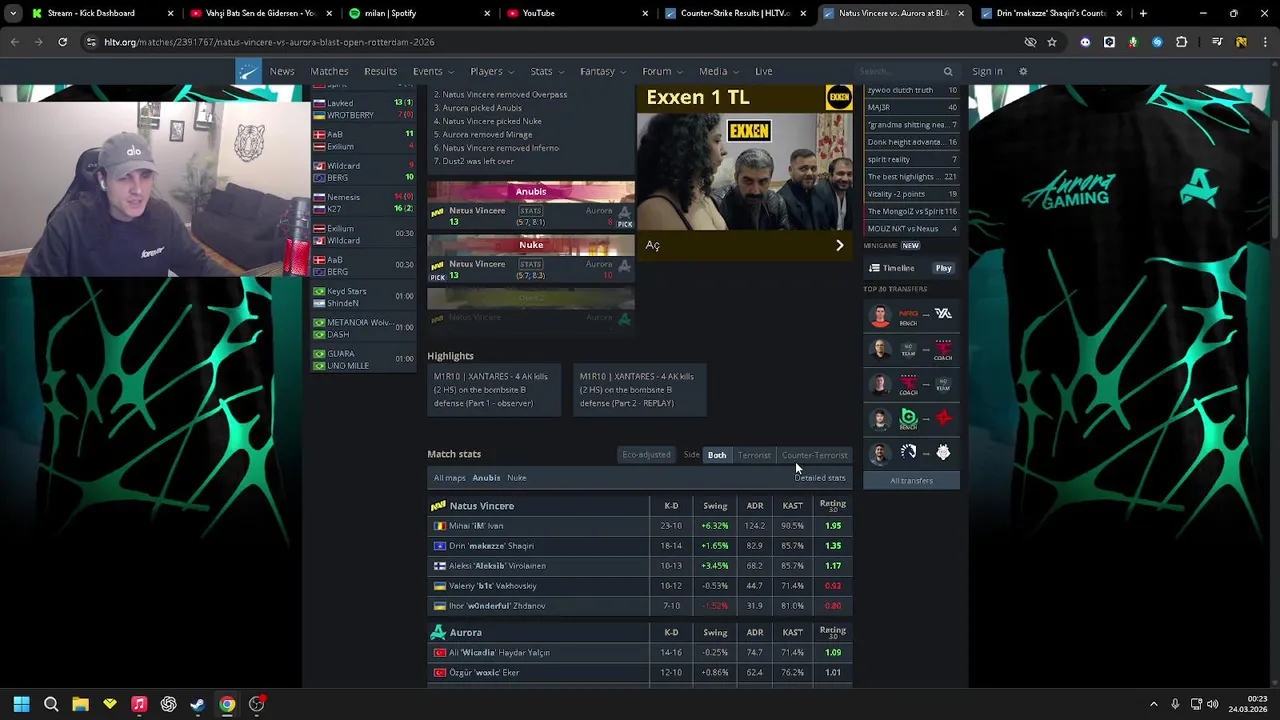Click the Natus Vincere logo in Match stats

click(x=437, y=506)
